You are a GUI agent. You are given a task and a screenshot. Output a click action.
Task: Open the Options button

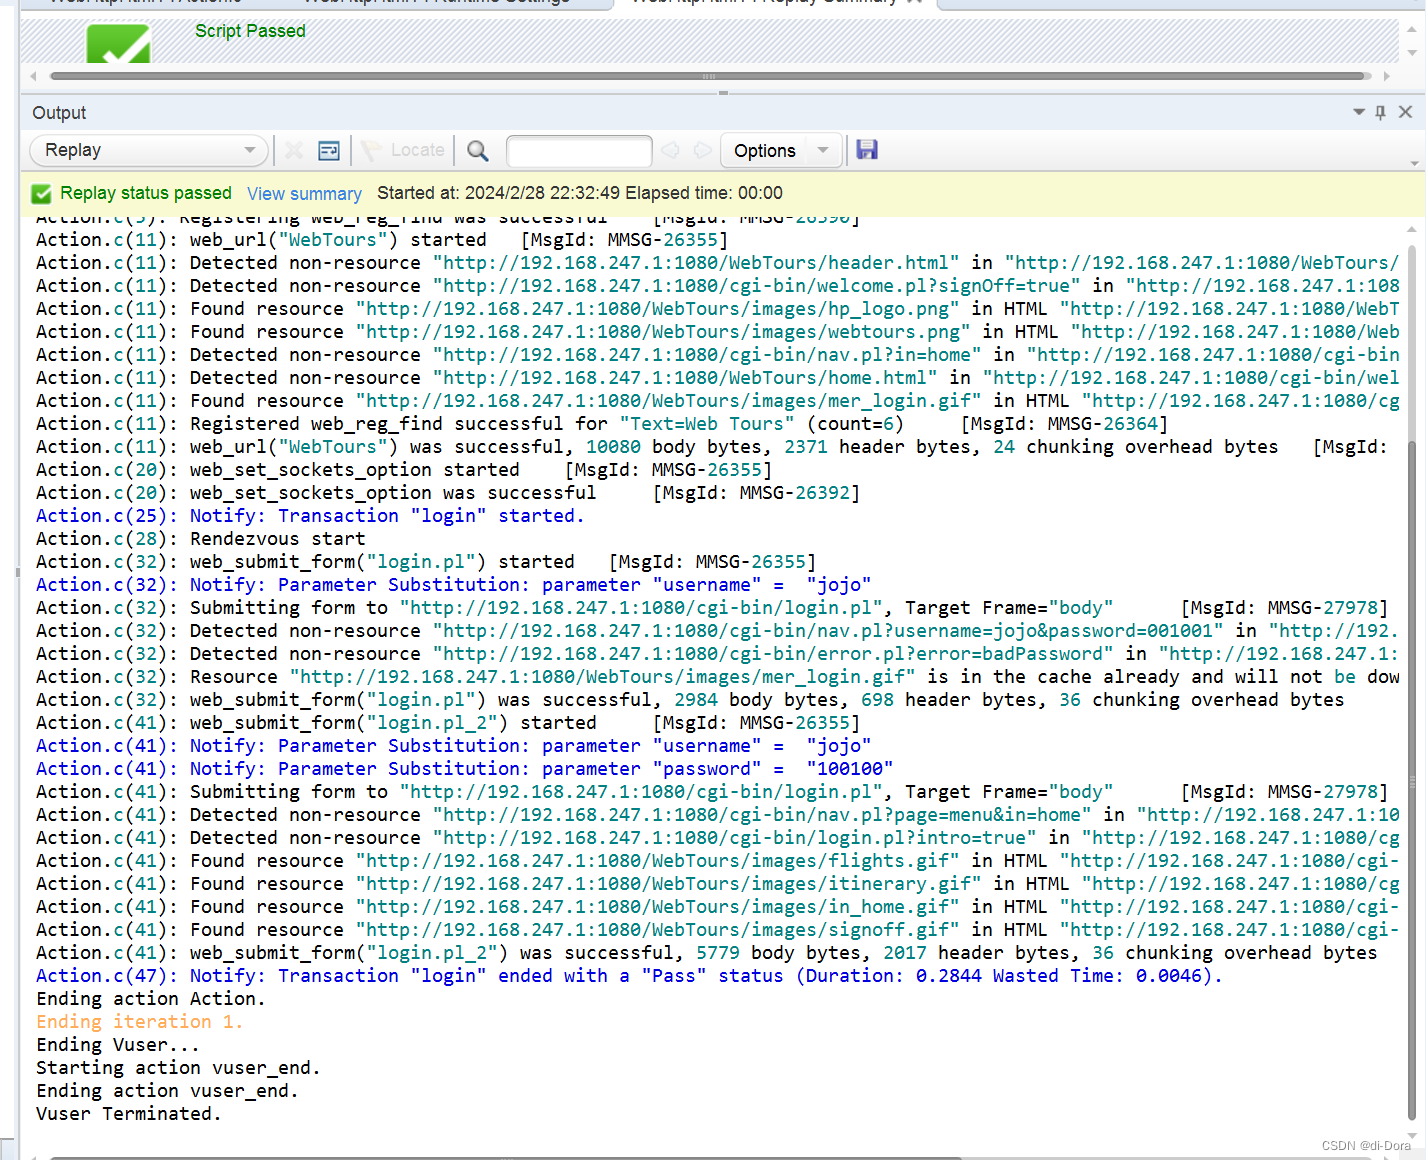[x=765, y=150]
